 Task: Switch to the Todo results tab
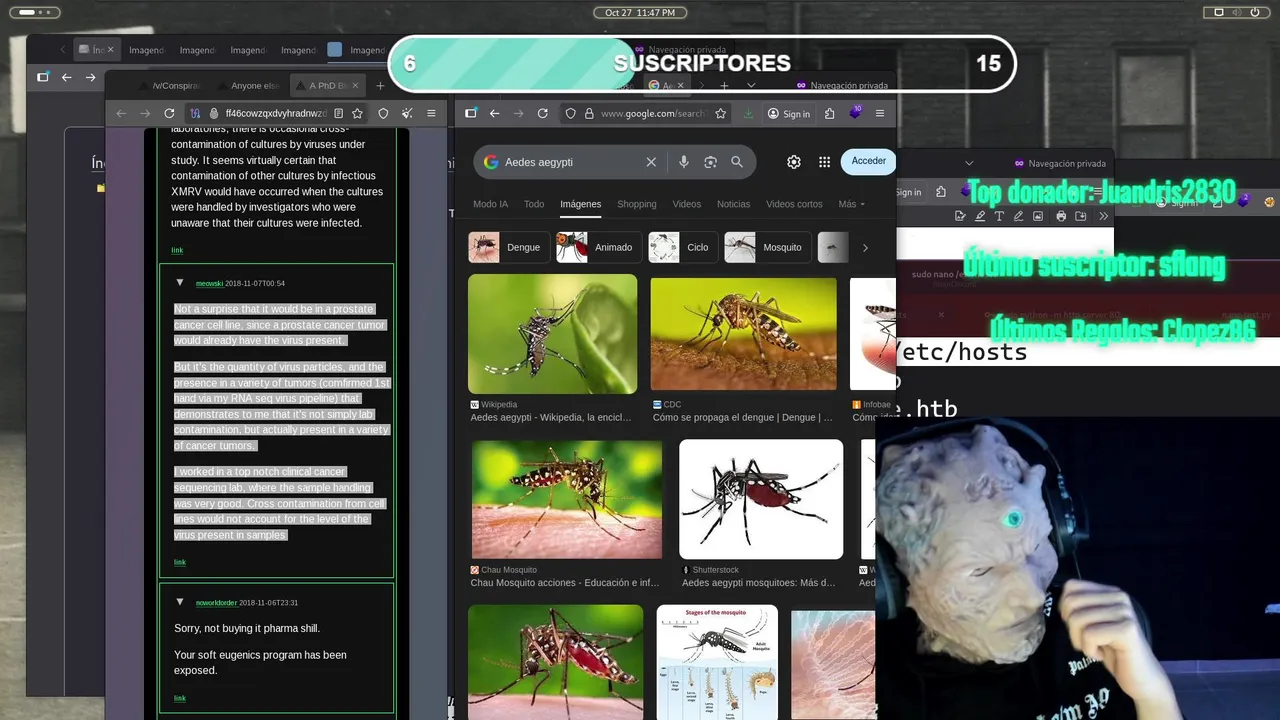[x=534, y=204]
